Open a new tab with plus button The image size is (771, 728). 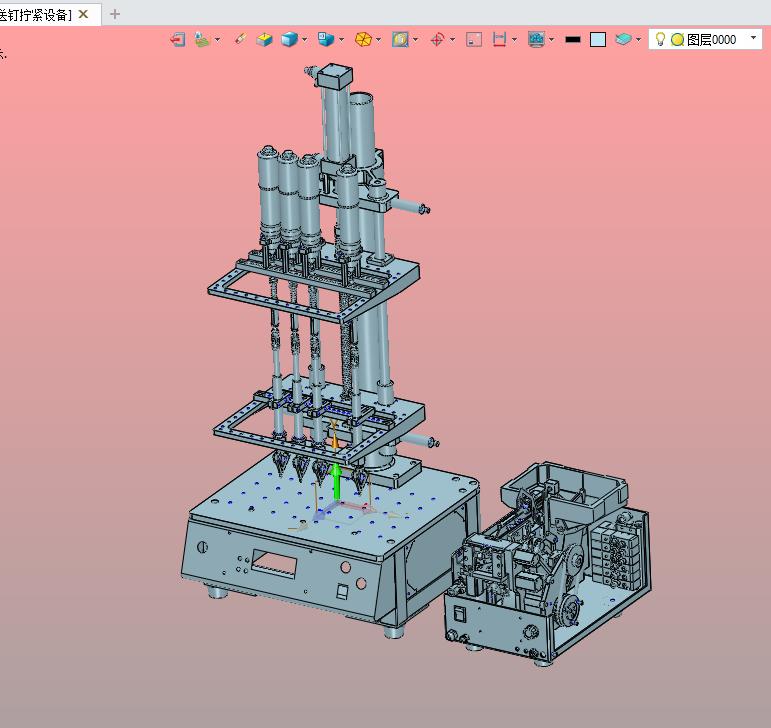pos(115,14)
